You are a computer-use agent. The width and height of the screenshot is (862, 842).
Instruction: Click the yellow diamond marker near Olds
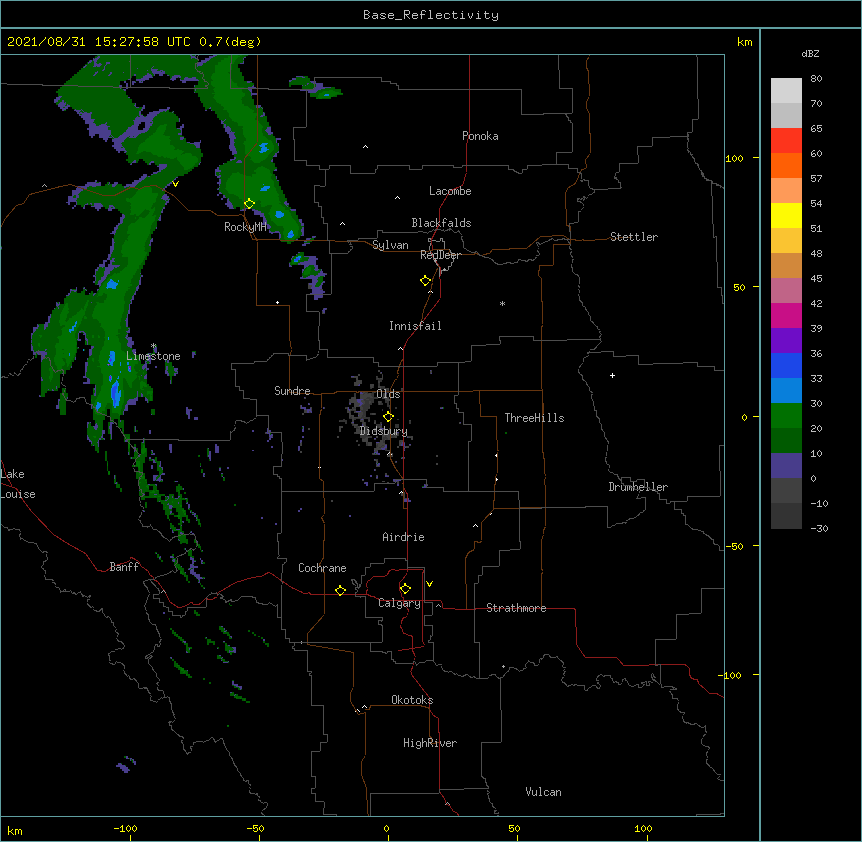388,417
